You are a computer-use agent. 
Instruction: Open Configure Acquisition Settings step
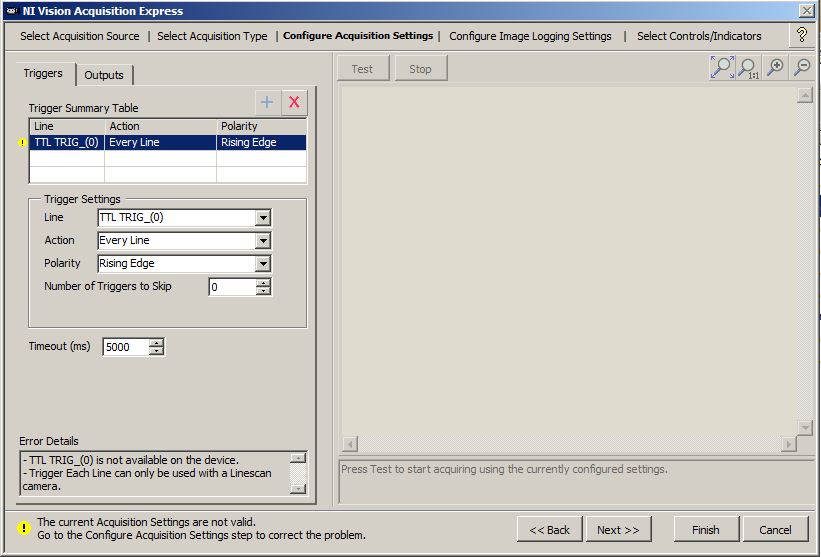pos(358,36)
